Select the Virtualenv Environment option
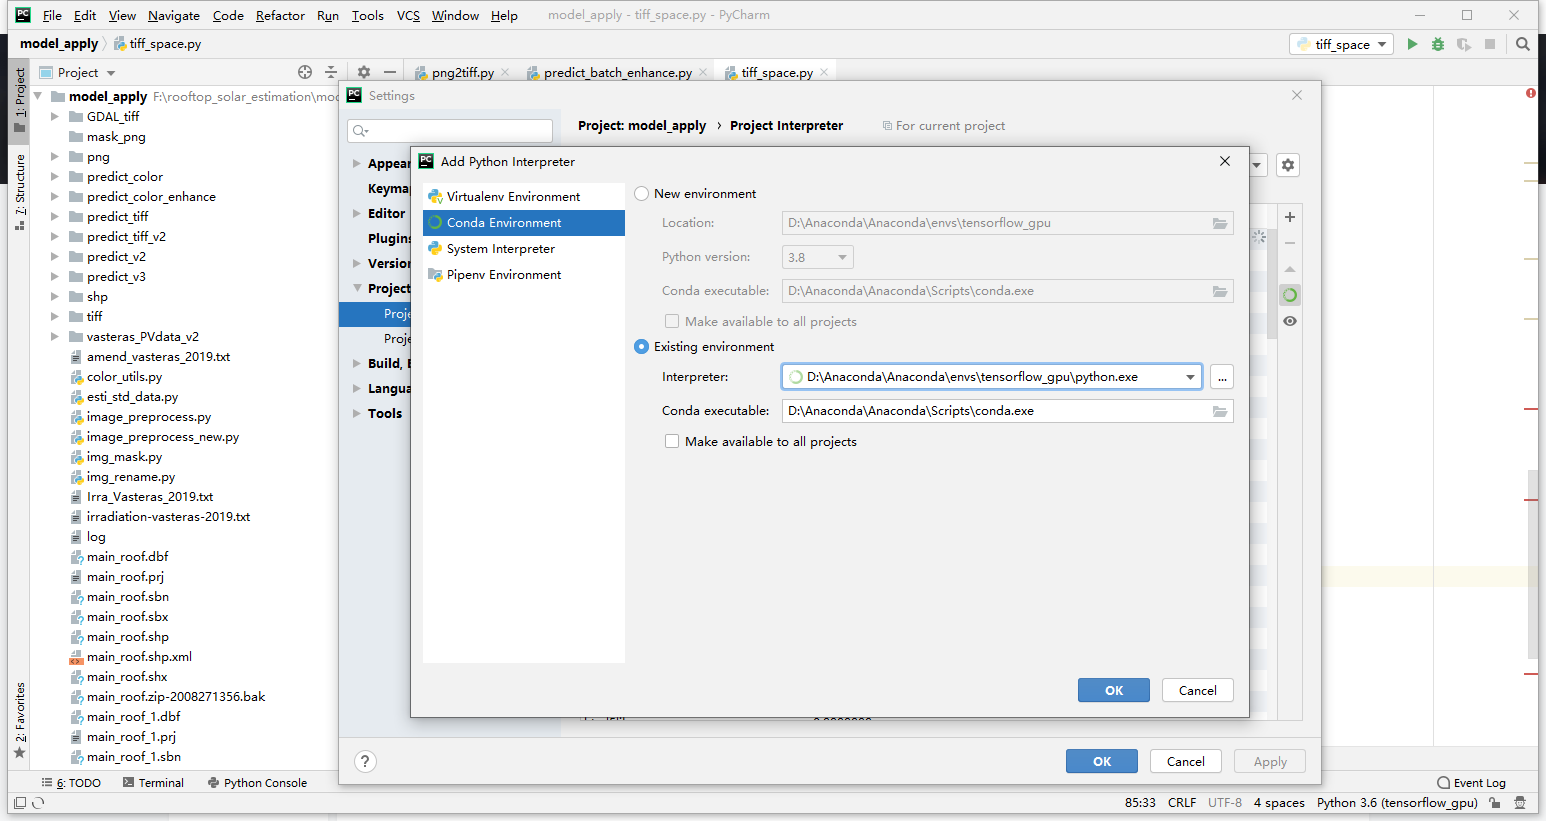Image resolution: width=1546 pixels, height=821 pixels. [x=516, y=196]
